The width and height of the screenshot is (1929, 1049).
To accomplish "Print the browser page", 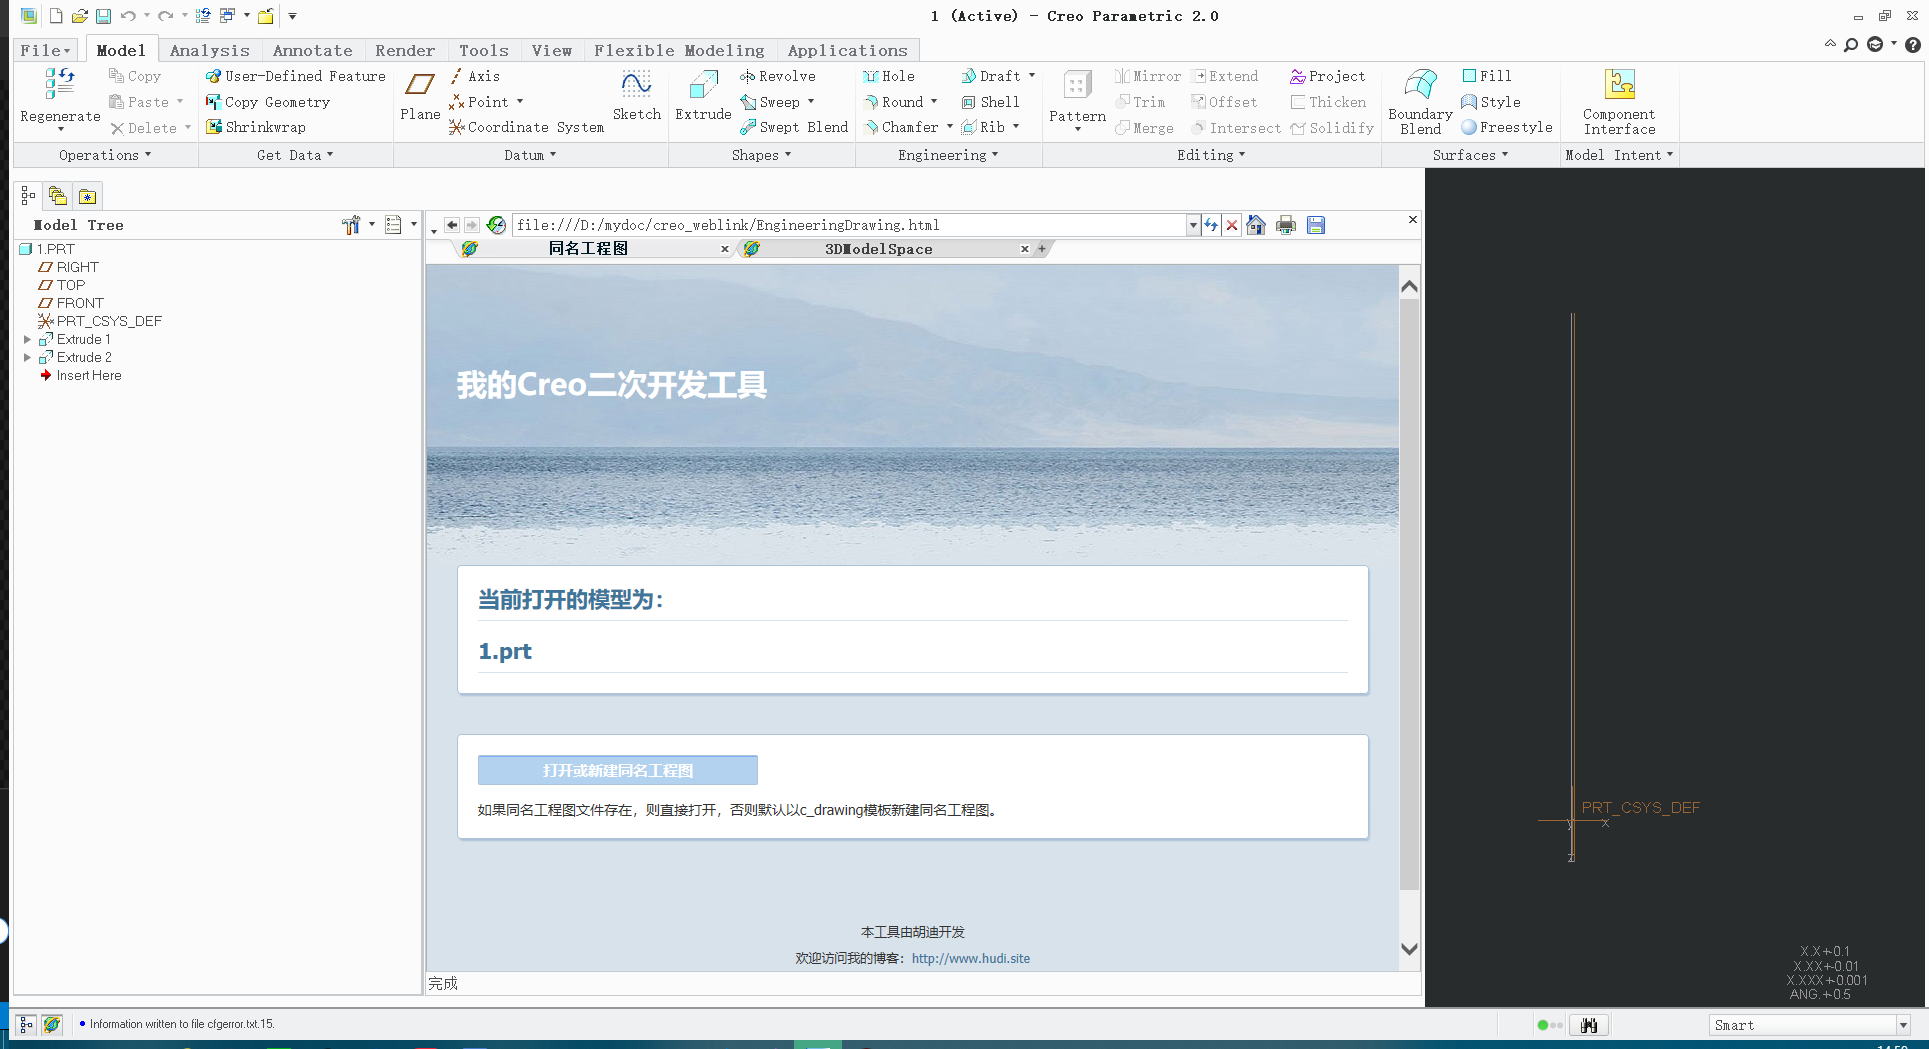I will 1286,225.
